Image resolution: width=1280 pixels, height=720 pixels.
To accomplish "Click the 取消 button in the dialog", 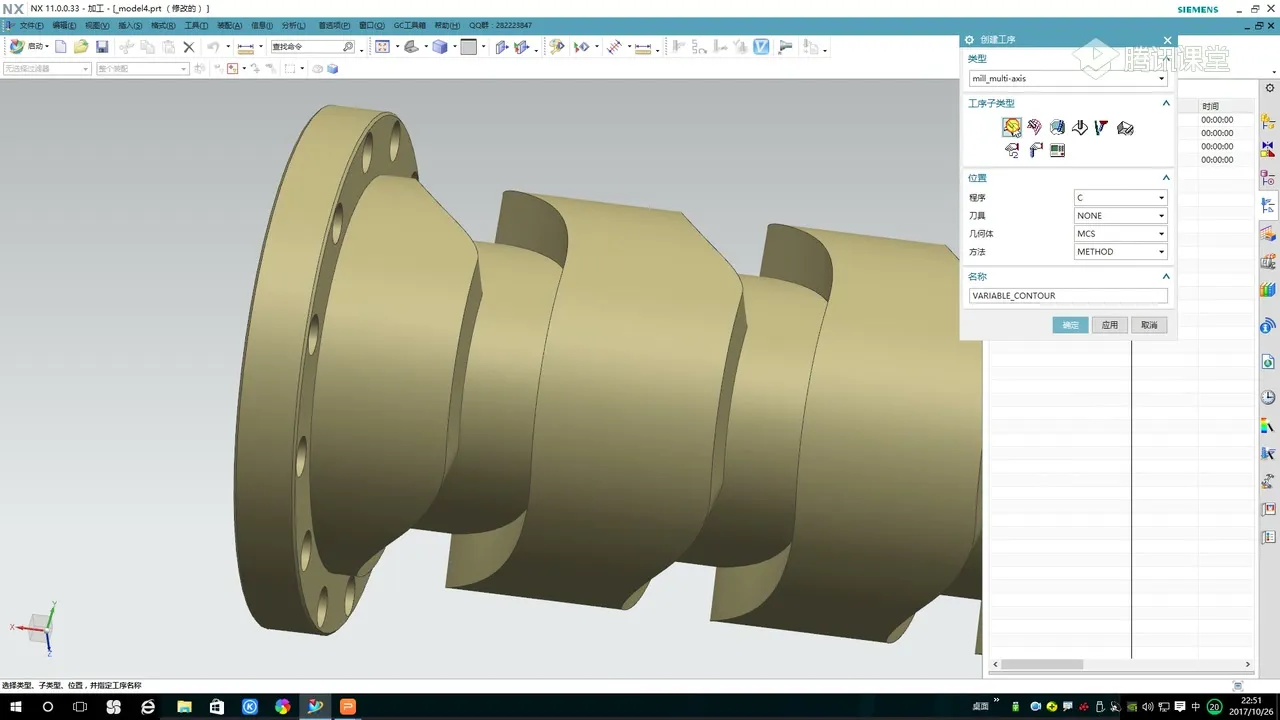I will tap(1149, 325).
